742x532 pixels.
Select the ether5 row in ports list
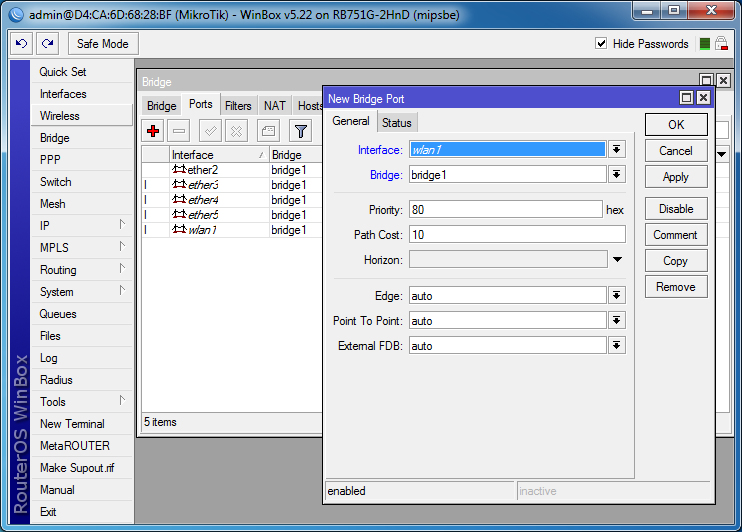[232, 215]
